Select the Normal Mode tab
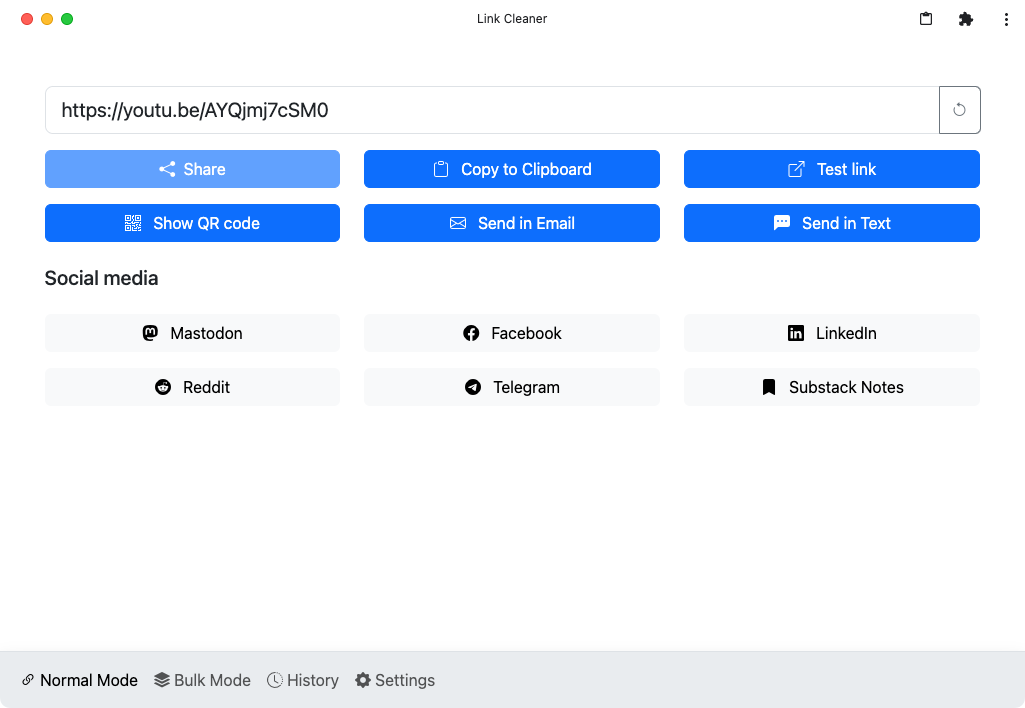This screenshot has height=708, width=1025. coord(80,681)
